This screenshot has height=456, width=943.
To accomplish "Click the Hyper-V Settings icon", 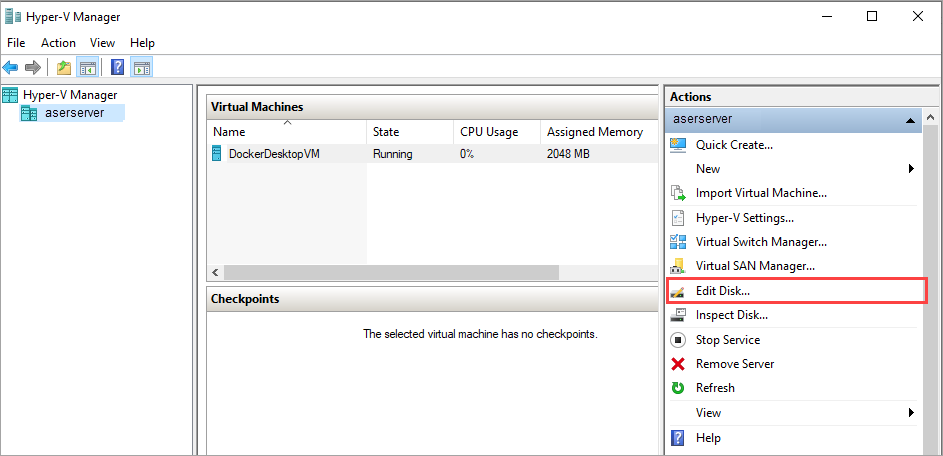I will point(678,218).
